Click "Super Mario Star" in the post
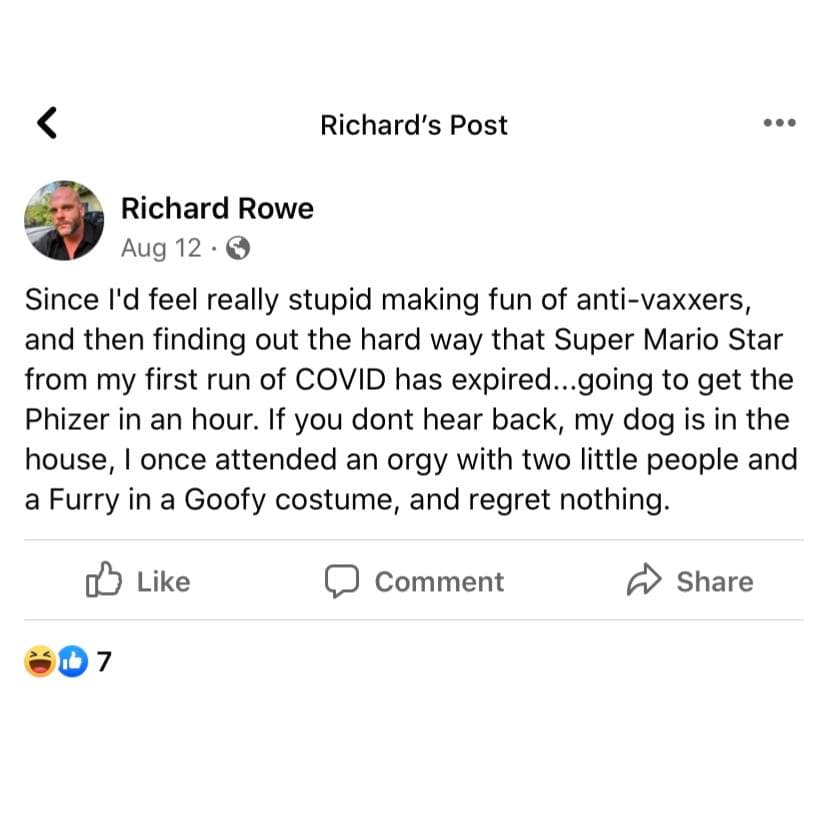This screenshot has height=818, width=828. pos(668,339)
